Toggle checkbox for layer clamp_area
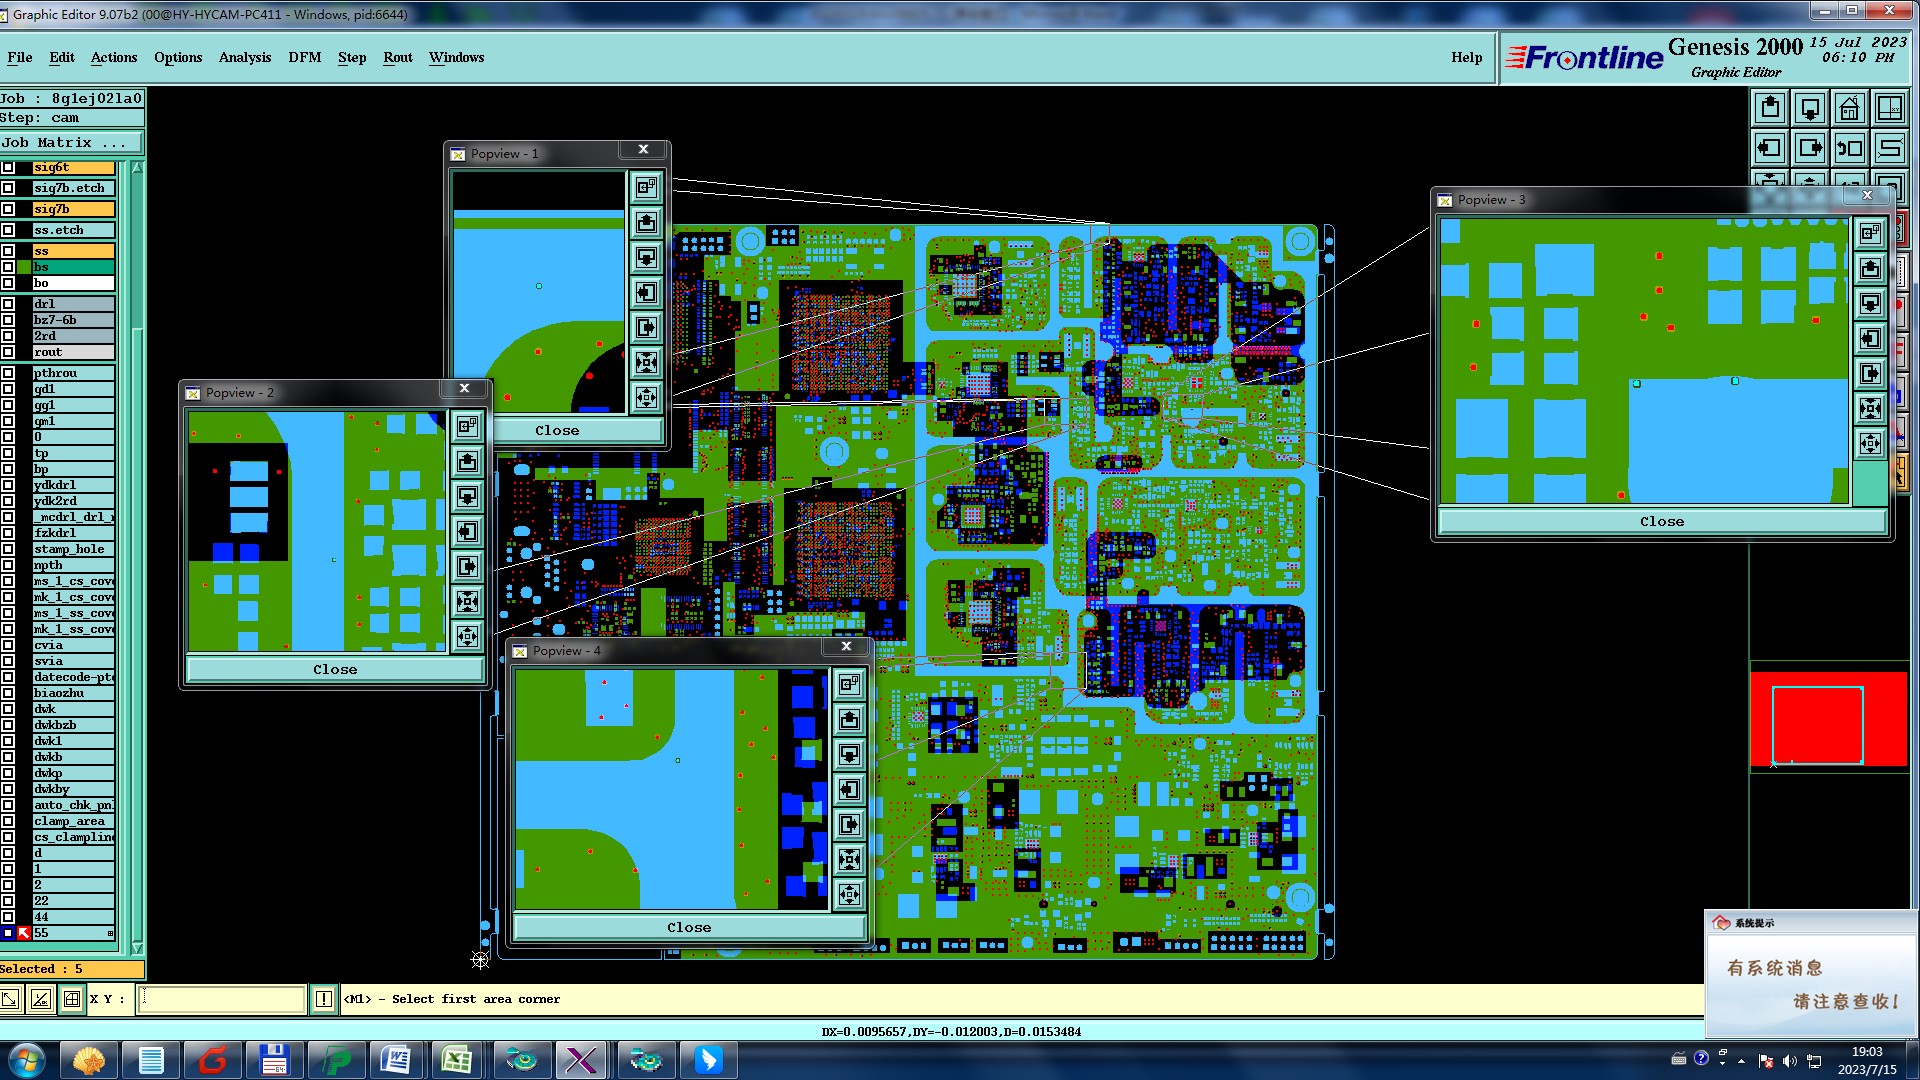1920x1080 pixels. pyautogui.click(x=8, y=821)
